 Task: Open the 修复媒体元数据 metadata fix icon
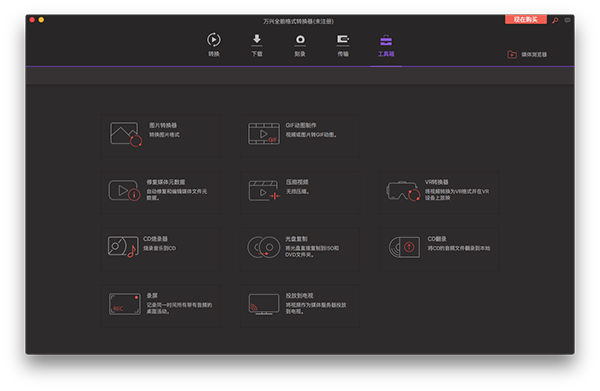[124, 191]
